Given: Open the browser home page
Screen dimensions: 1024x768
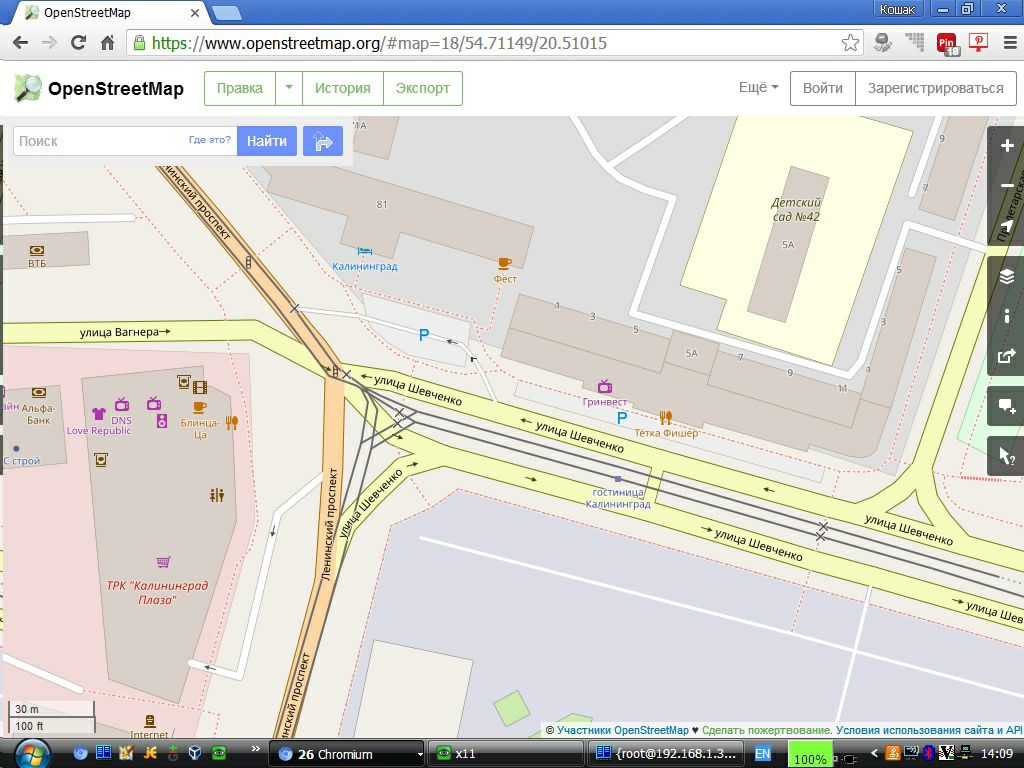Looking at the screenshot, I should point(108,43).
